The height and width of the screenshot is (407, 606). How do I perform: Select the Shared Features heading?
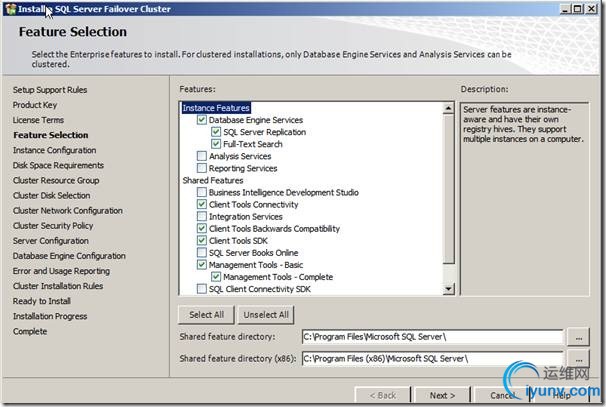[x=213, y=181]
